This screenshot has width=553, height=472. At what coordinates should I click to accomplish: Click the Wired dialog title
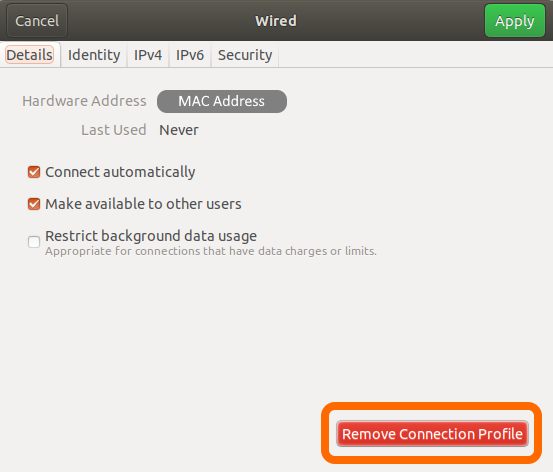click(276, 21)
